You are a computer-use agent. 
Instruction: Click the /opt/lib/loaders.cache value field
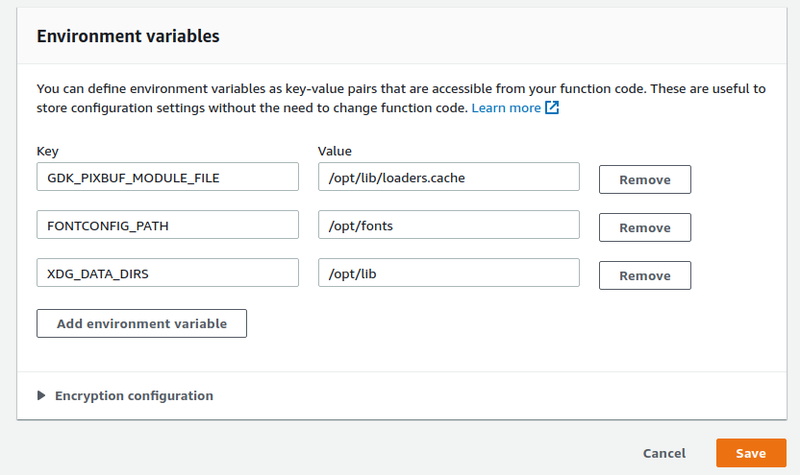[x=448, y=177]
